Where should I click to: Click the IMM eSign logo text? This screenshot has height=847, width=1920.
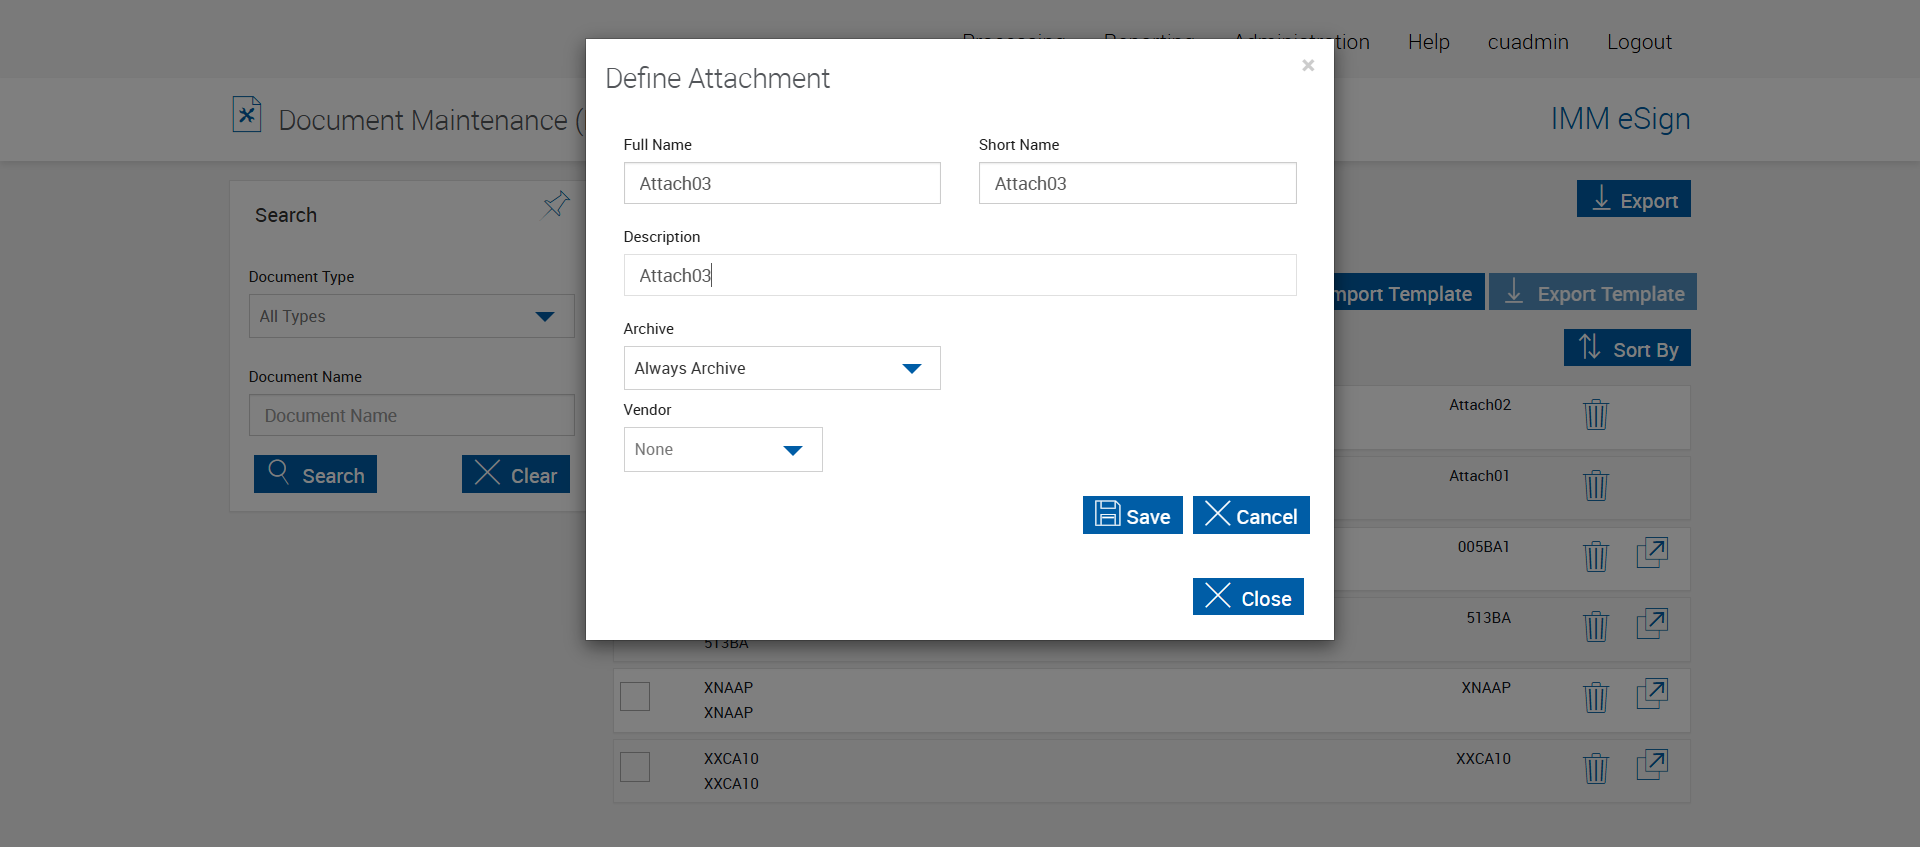[x=1620, y=118]
